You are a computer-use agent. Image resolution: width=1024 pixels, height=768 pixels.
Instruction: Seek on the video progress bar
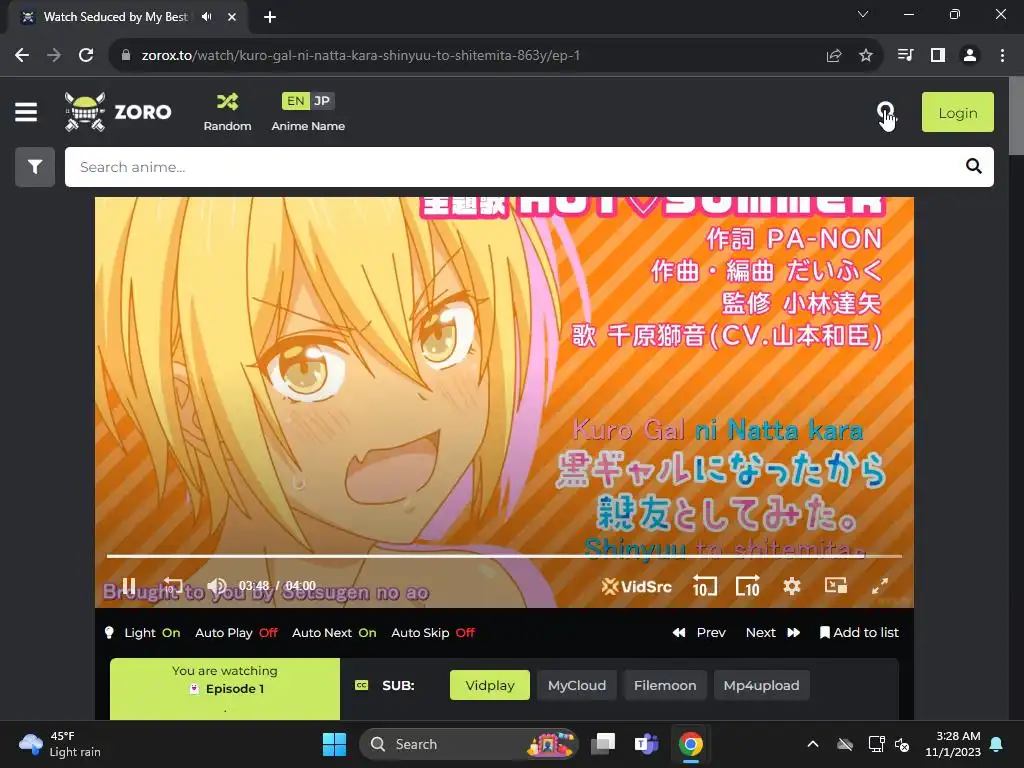(504, 556)
